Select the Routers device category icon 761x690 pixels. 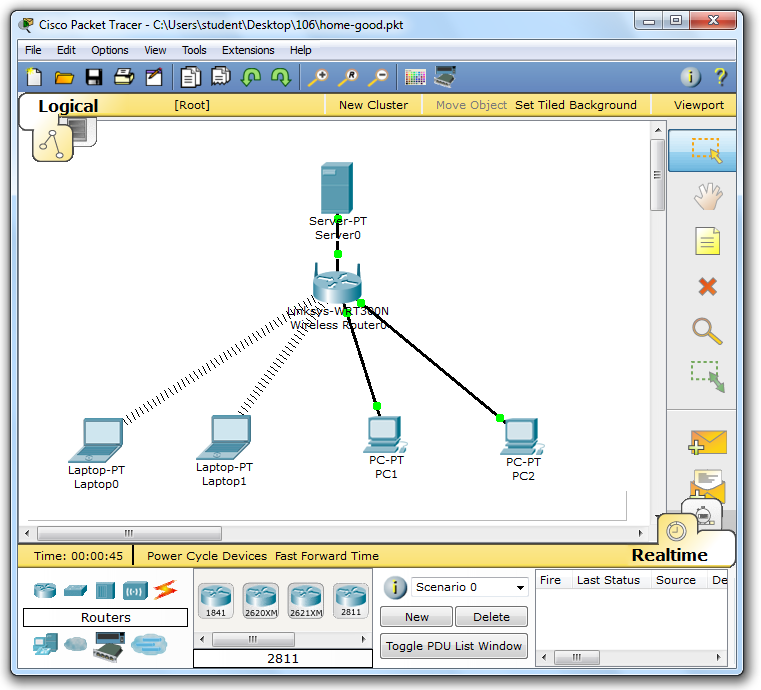click(x=45, y=590)
